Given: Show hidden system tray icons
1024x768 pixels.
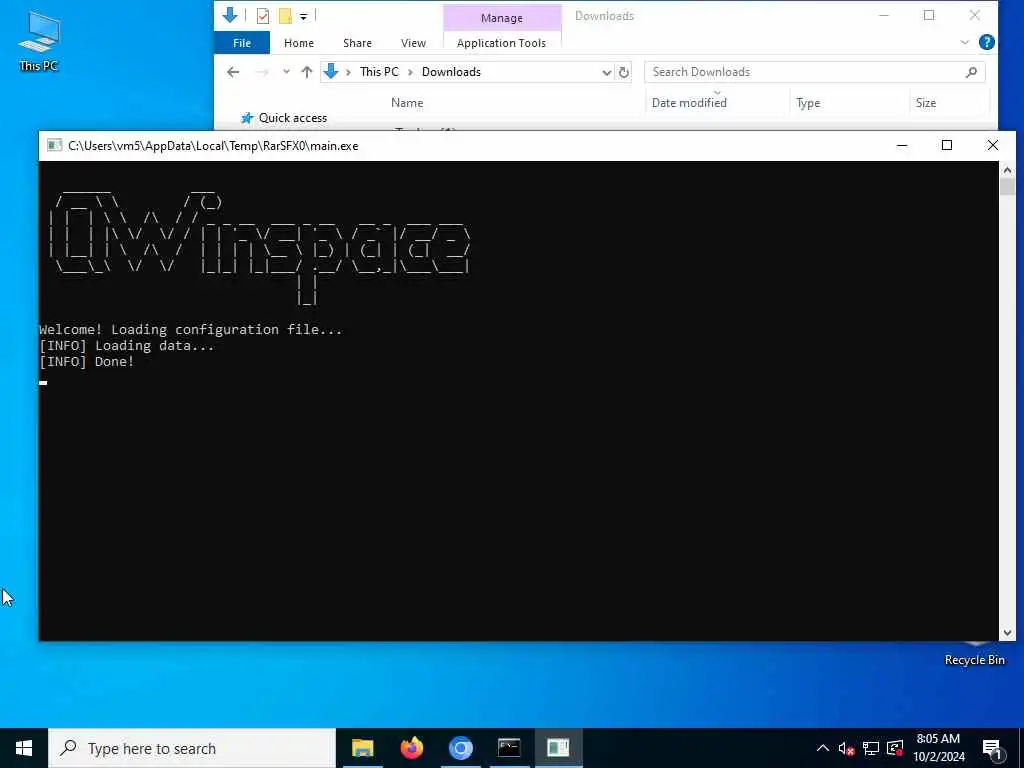Looking at the screenshot, I should click(823, 748).
